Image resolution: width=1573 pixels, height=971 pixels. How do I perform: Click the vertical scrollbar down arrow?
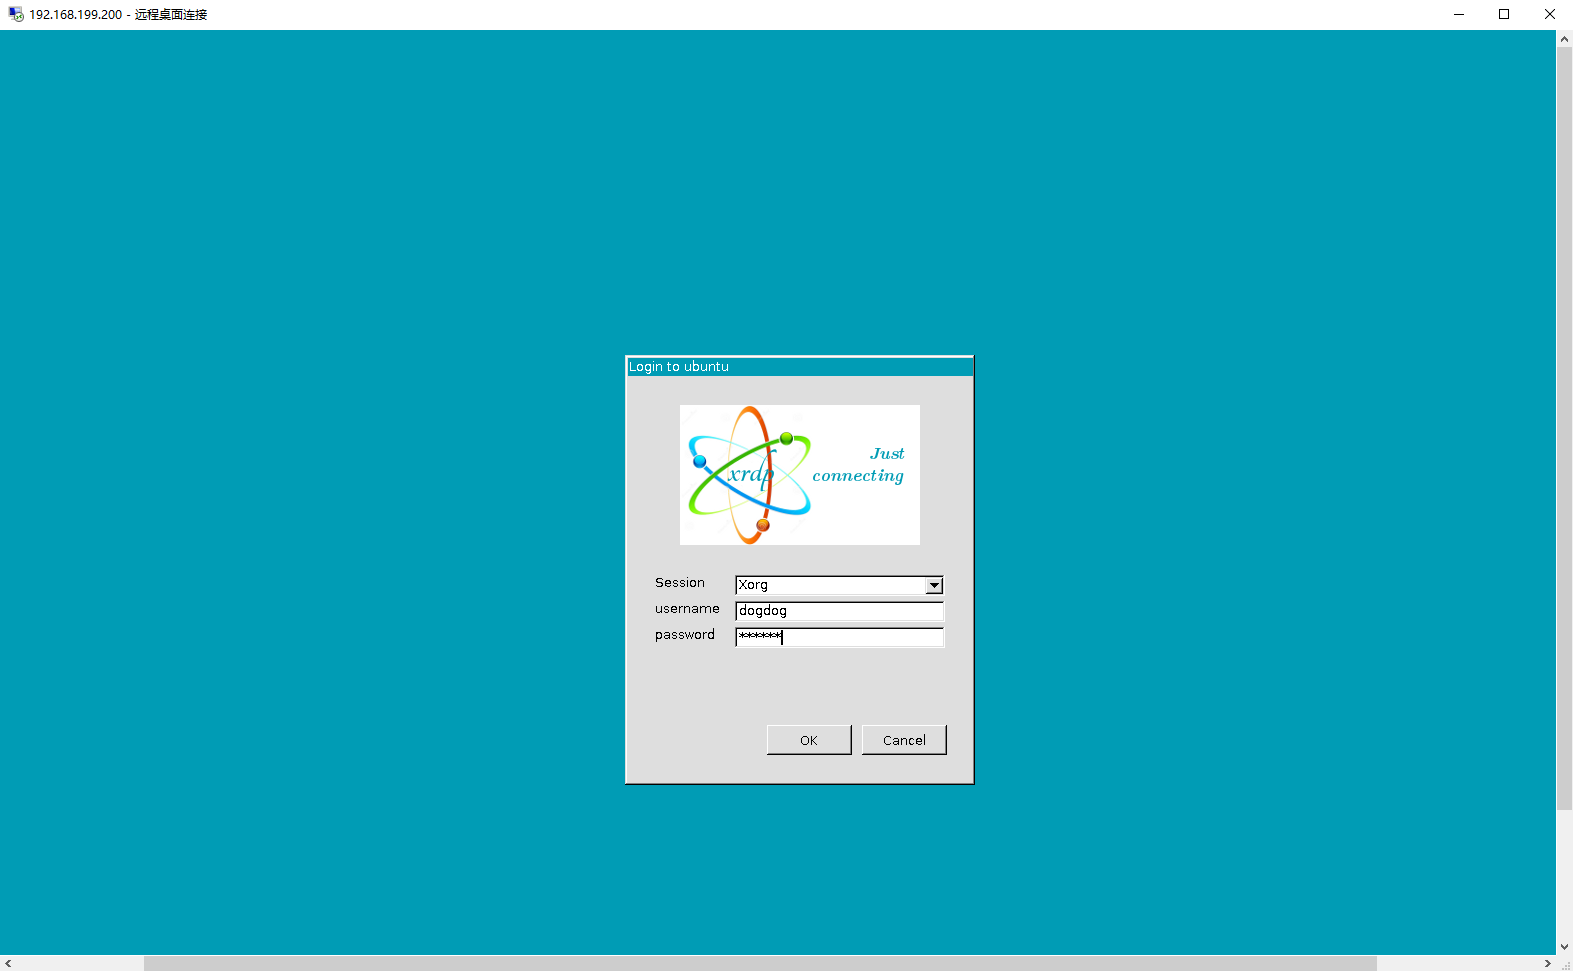pyautogui.click(x=1564, y=947)
